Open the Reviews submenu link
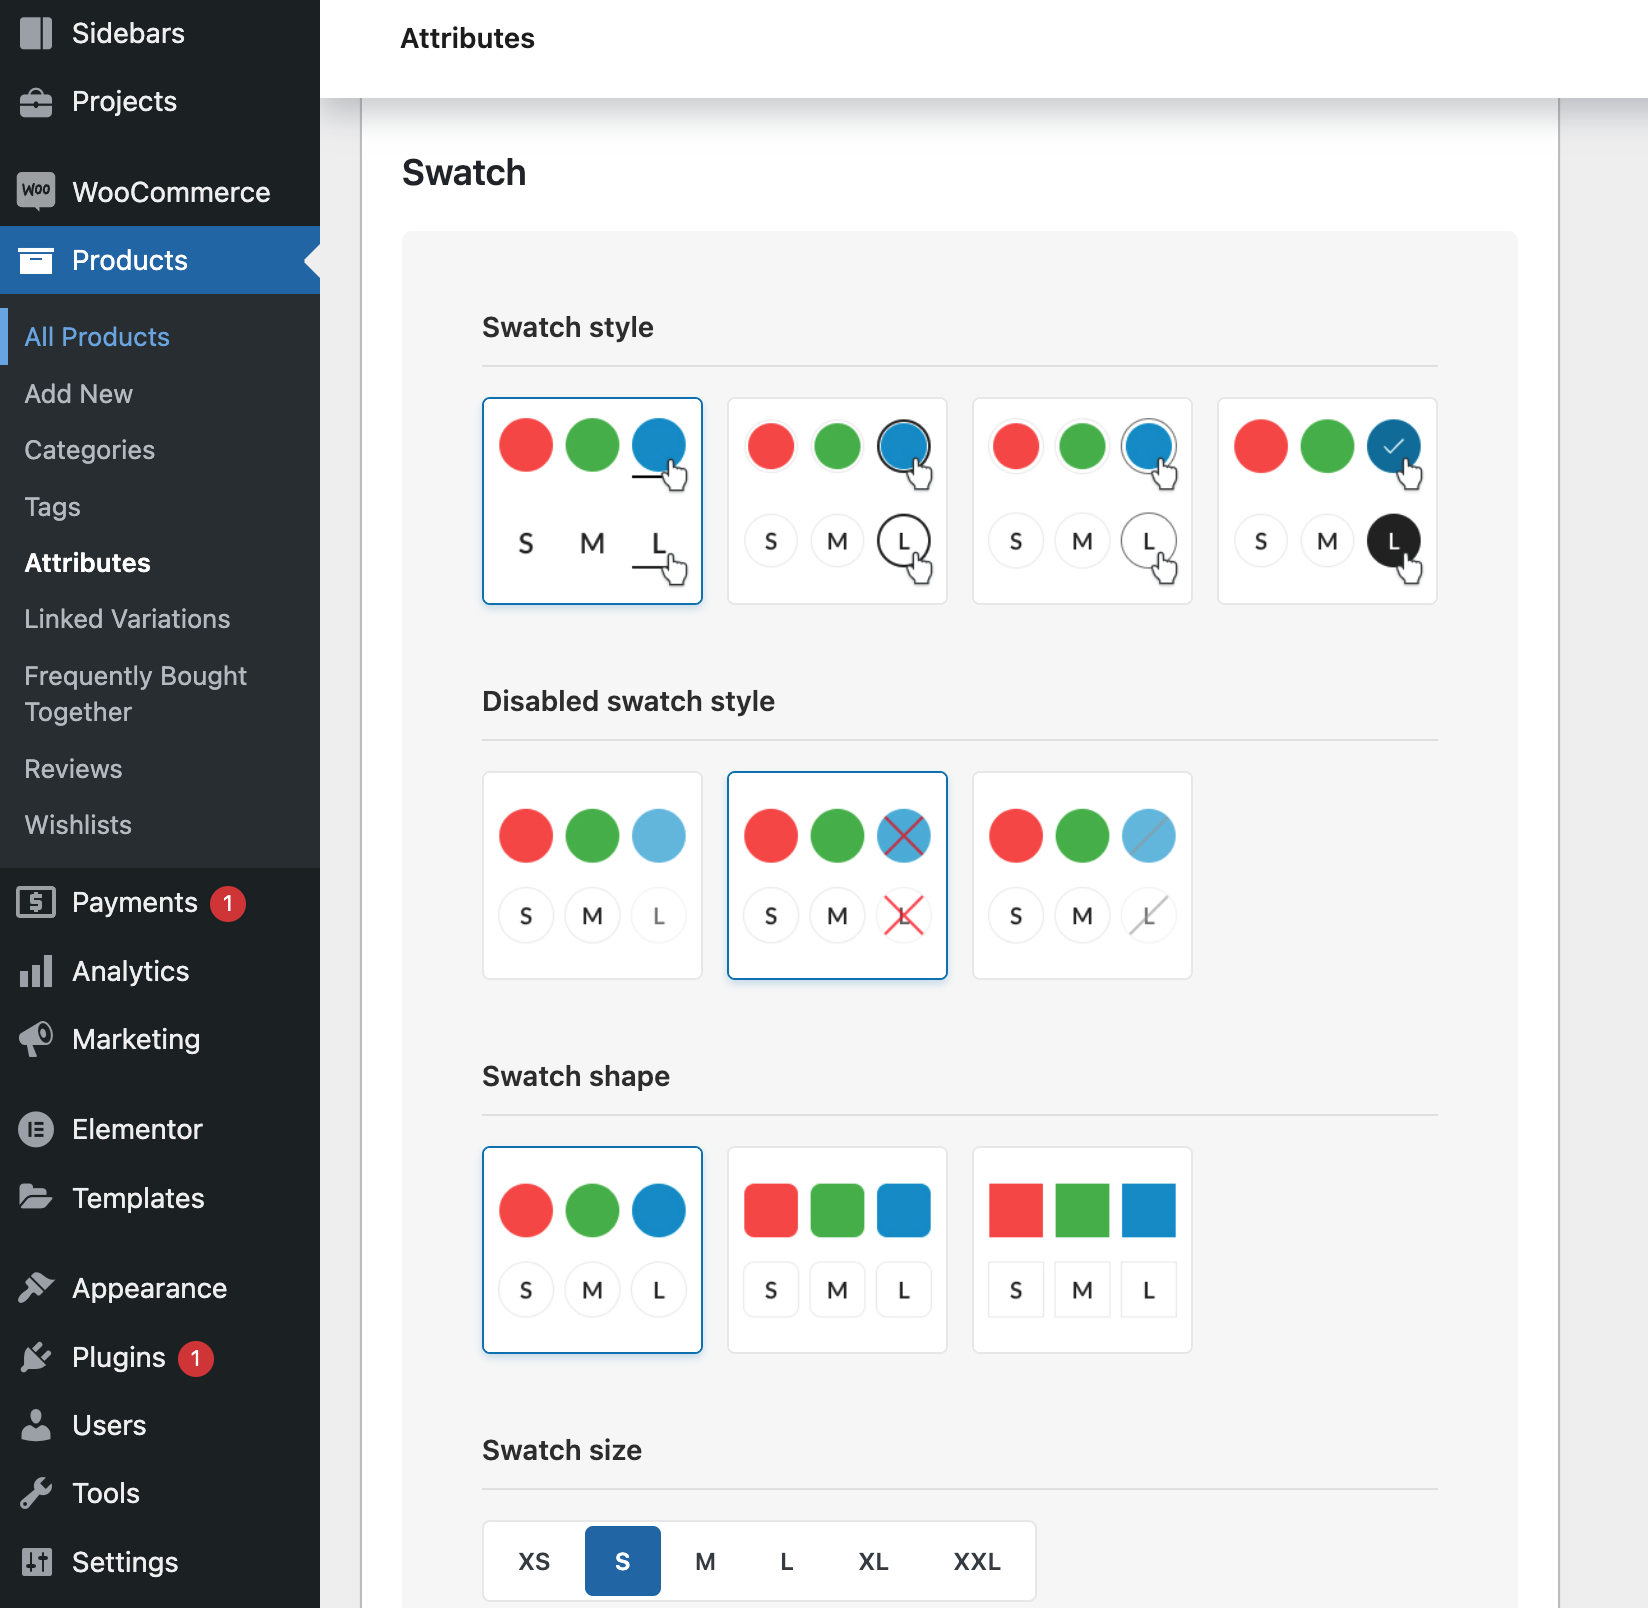This screenshot has height=1608, width=1648. [74, 769]
